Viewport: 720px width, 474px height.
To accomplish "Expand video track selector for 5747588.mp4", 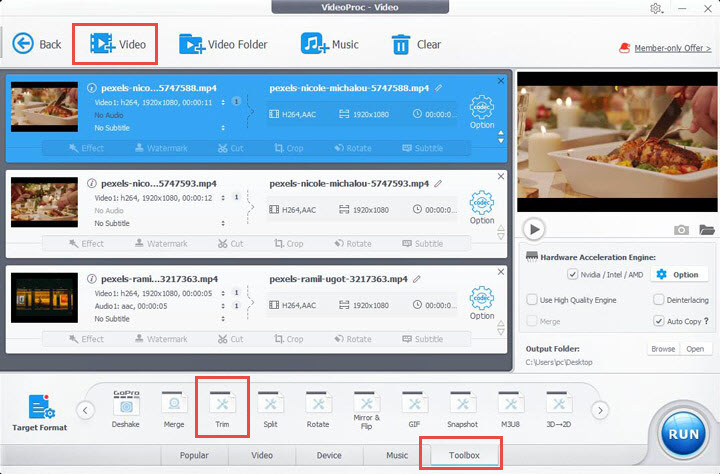I will point(223,102).
